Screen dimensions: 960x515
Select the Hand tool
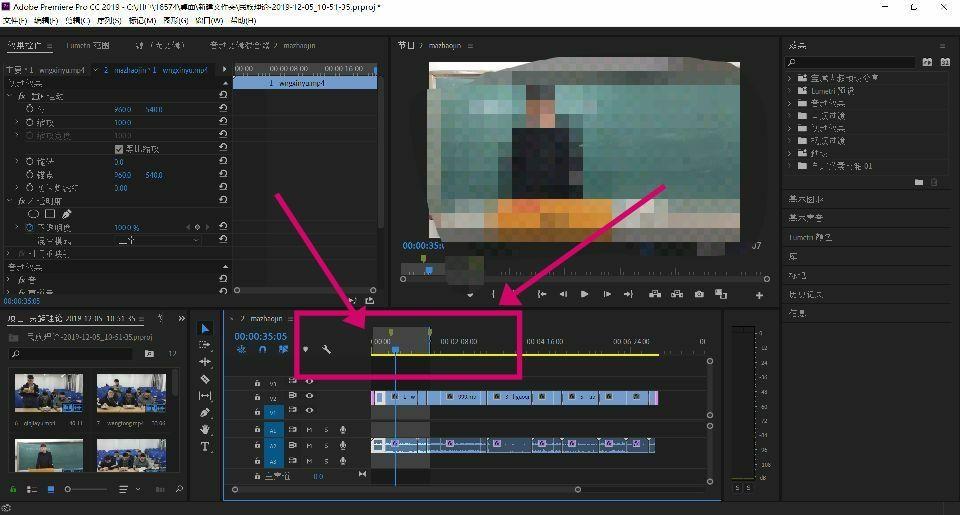pyautogui.click(x=205, y=429)
